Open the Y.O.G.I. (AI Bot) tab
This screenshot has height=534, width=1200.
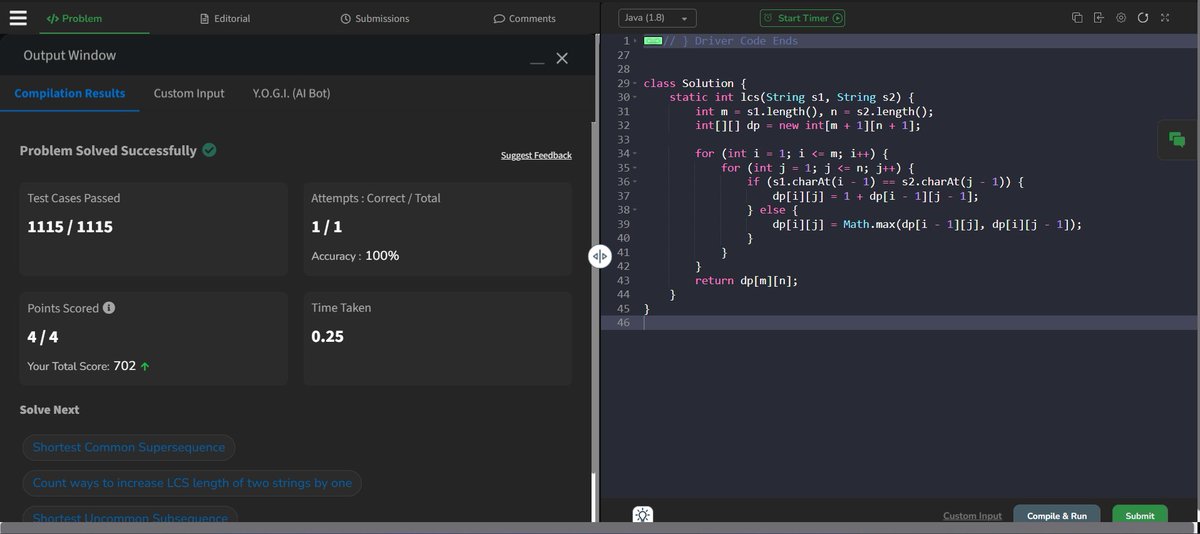(x=292, y=93)
